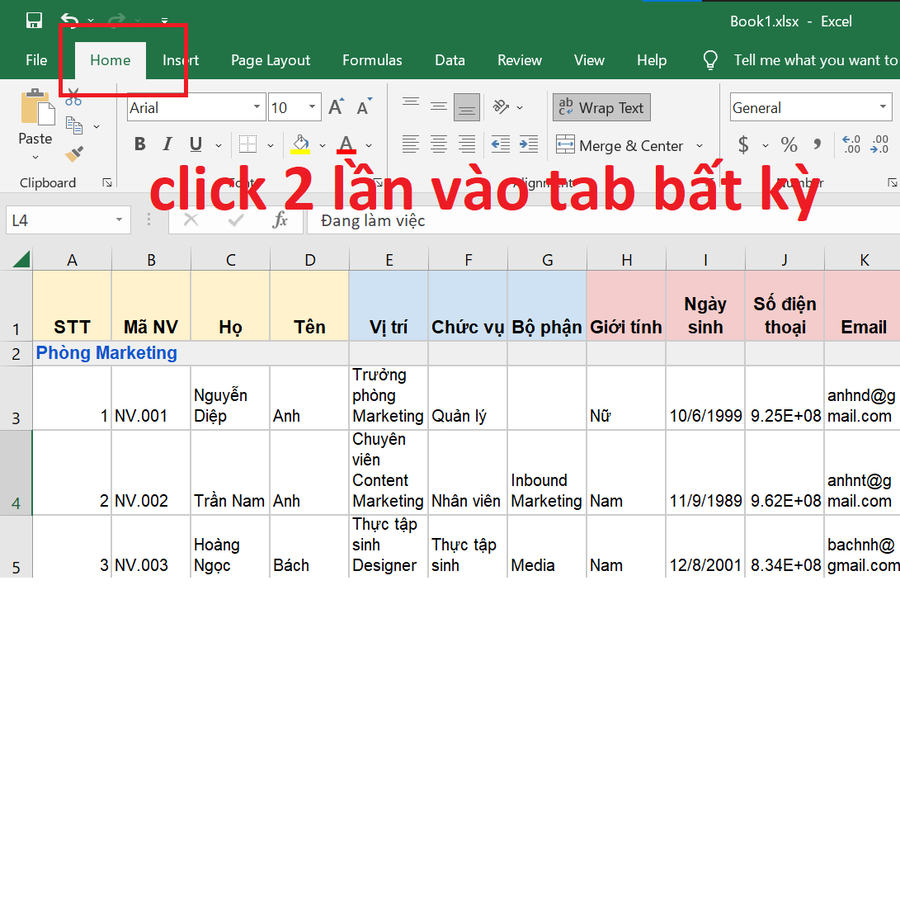Click the formula bar text Đang làm việc
The image size is (900, 911).
coord(373,221)
